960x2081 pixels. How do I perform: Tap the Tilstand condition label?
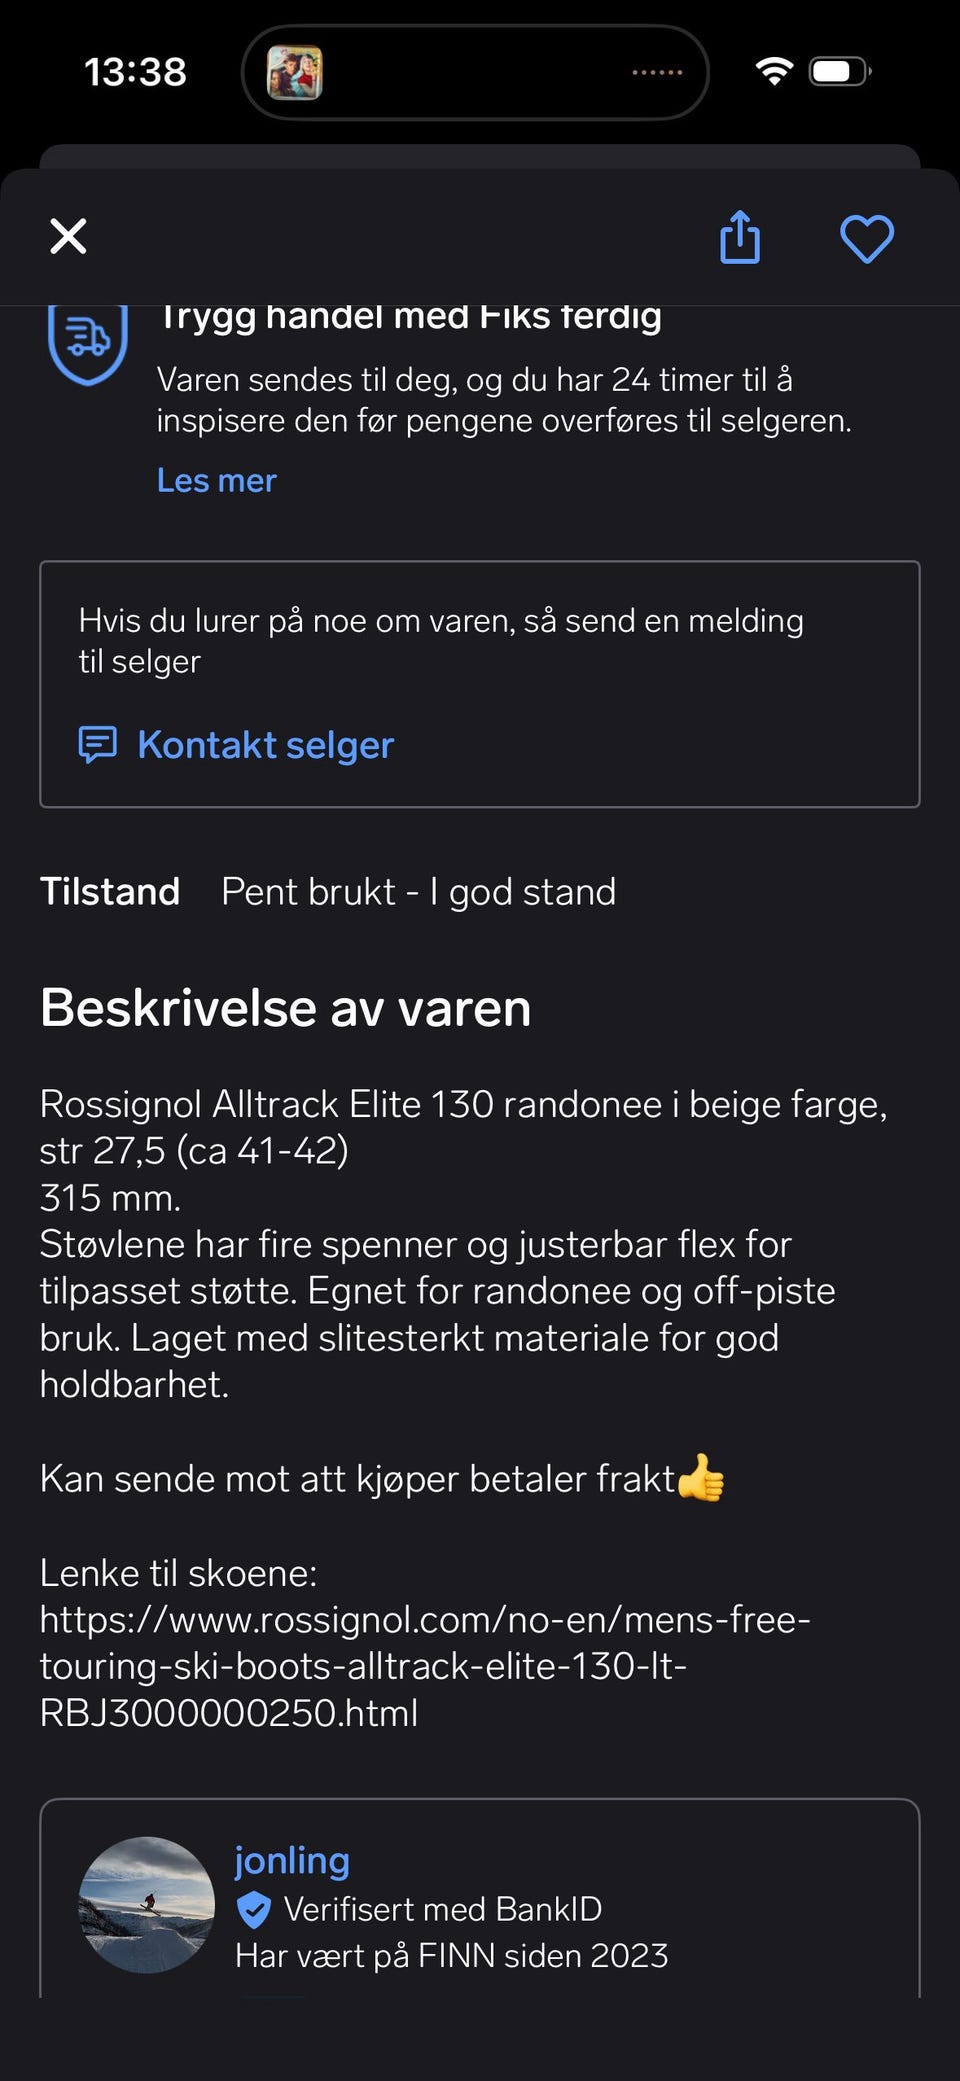[x=110, y=891]
